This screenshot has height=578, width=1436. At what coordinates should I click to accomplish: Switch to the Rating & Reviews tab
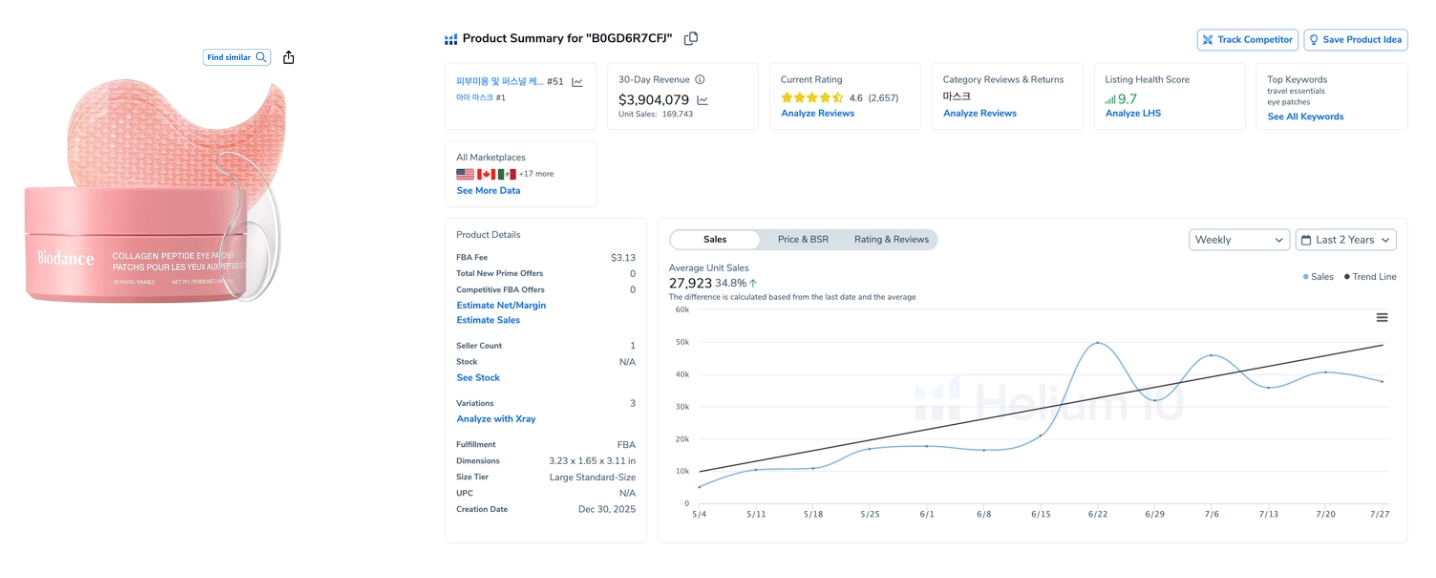(891, 240)
